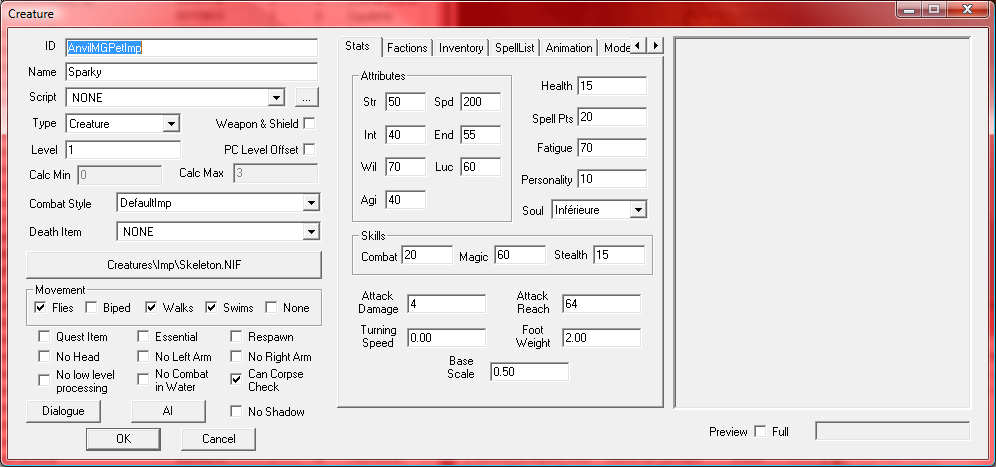996x467 pixels.
Task: Expand the Death Item dropdown
Action: 309,232
